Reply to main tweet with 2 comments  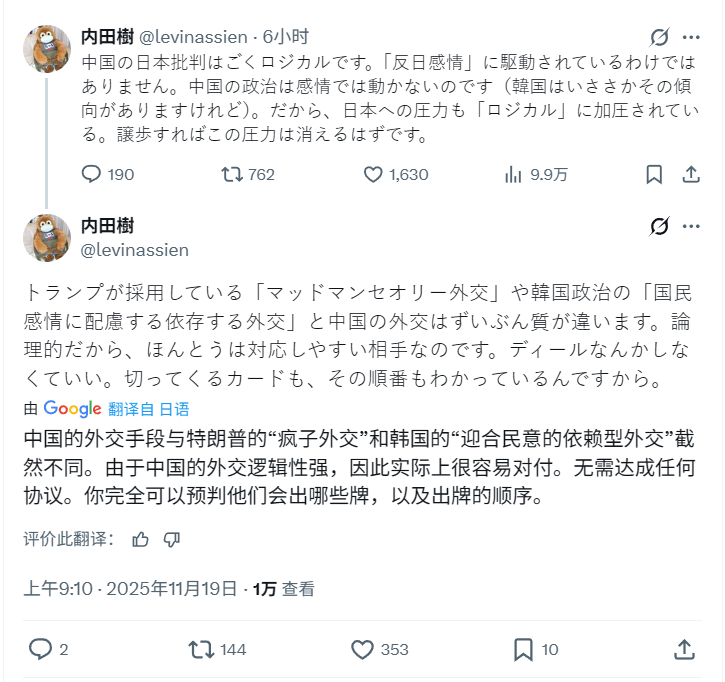coord(40,650)
